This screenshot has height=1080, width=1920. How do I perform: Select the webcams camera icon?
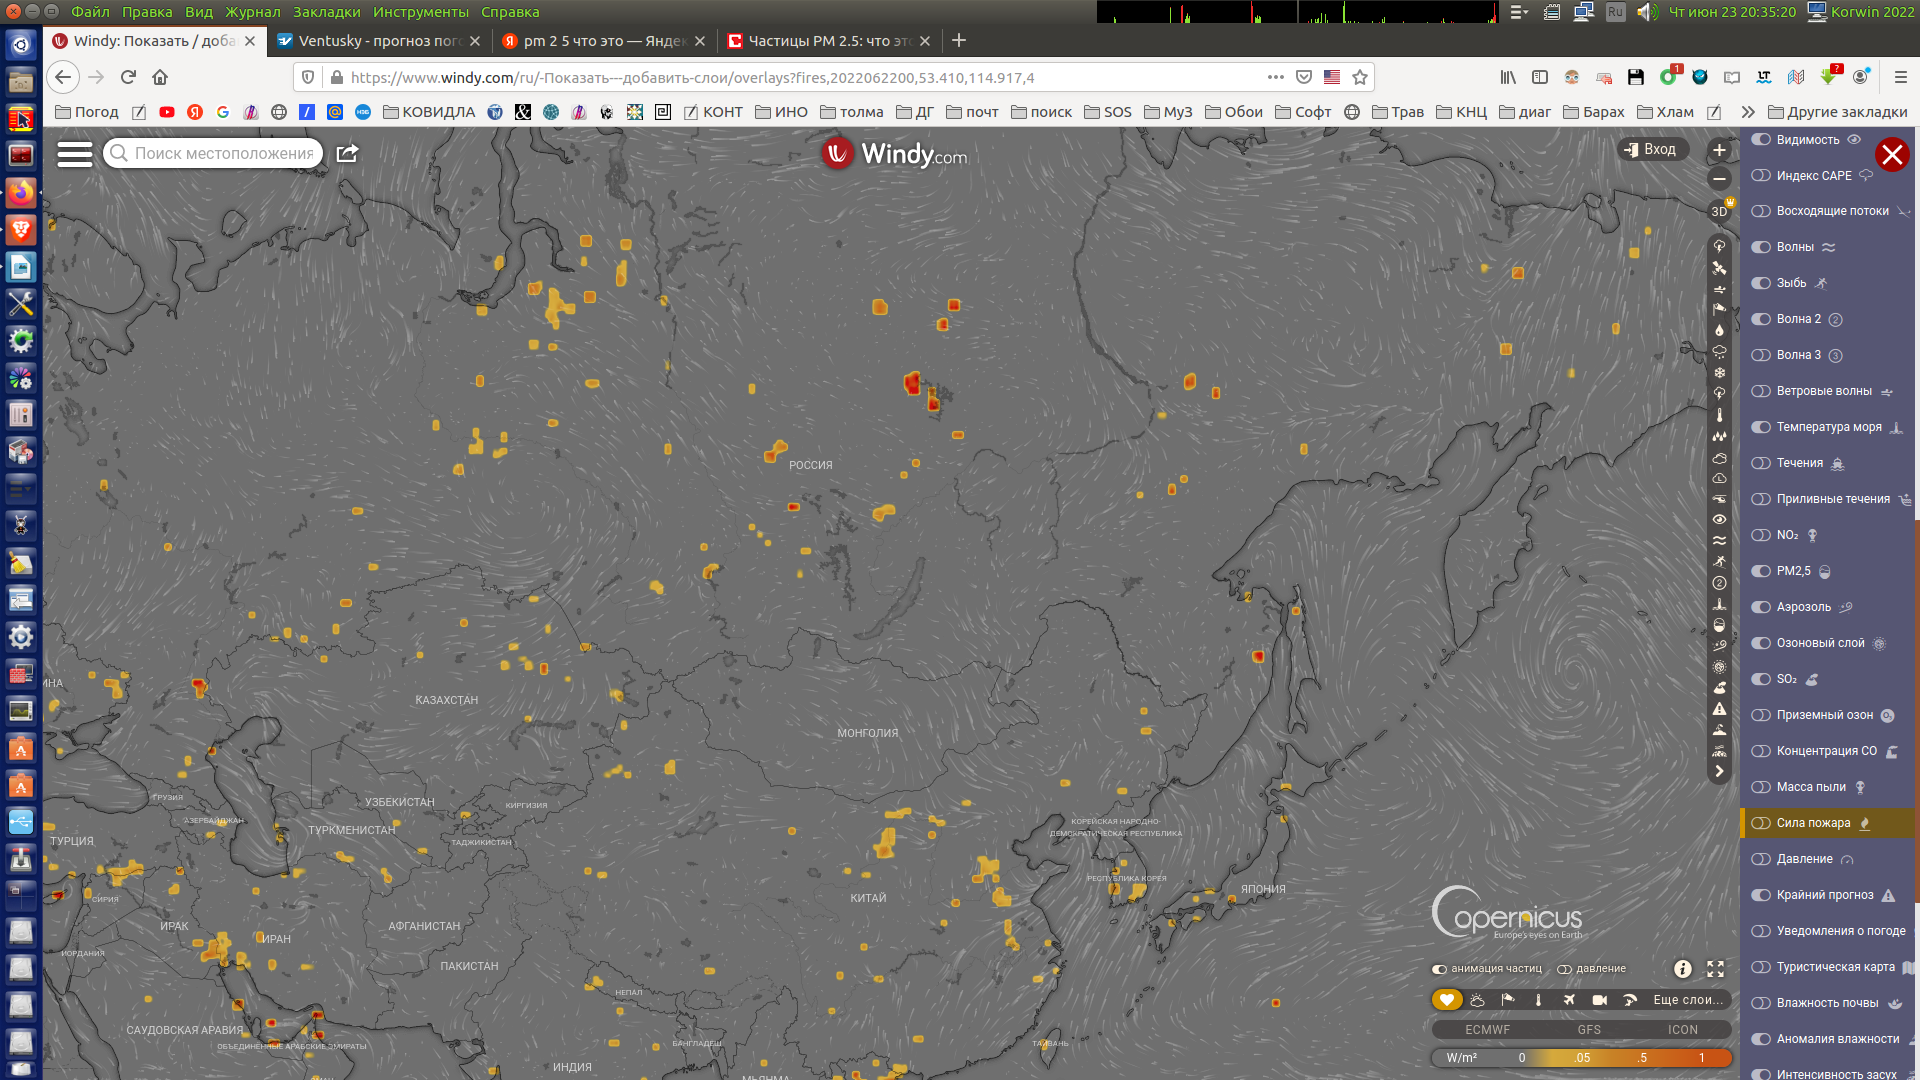point(1600,1000)
